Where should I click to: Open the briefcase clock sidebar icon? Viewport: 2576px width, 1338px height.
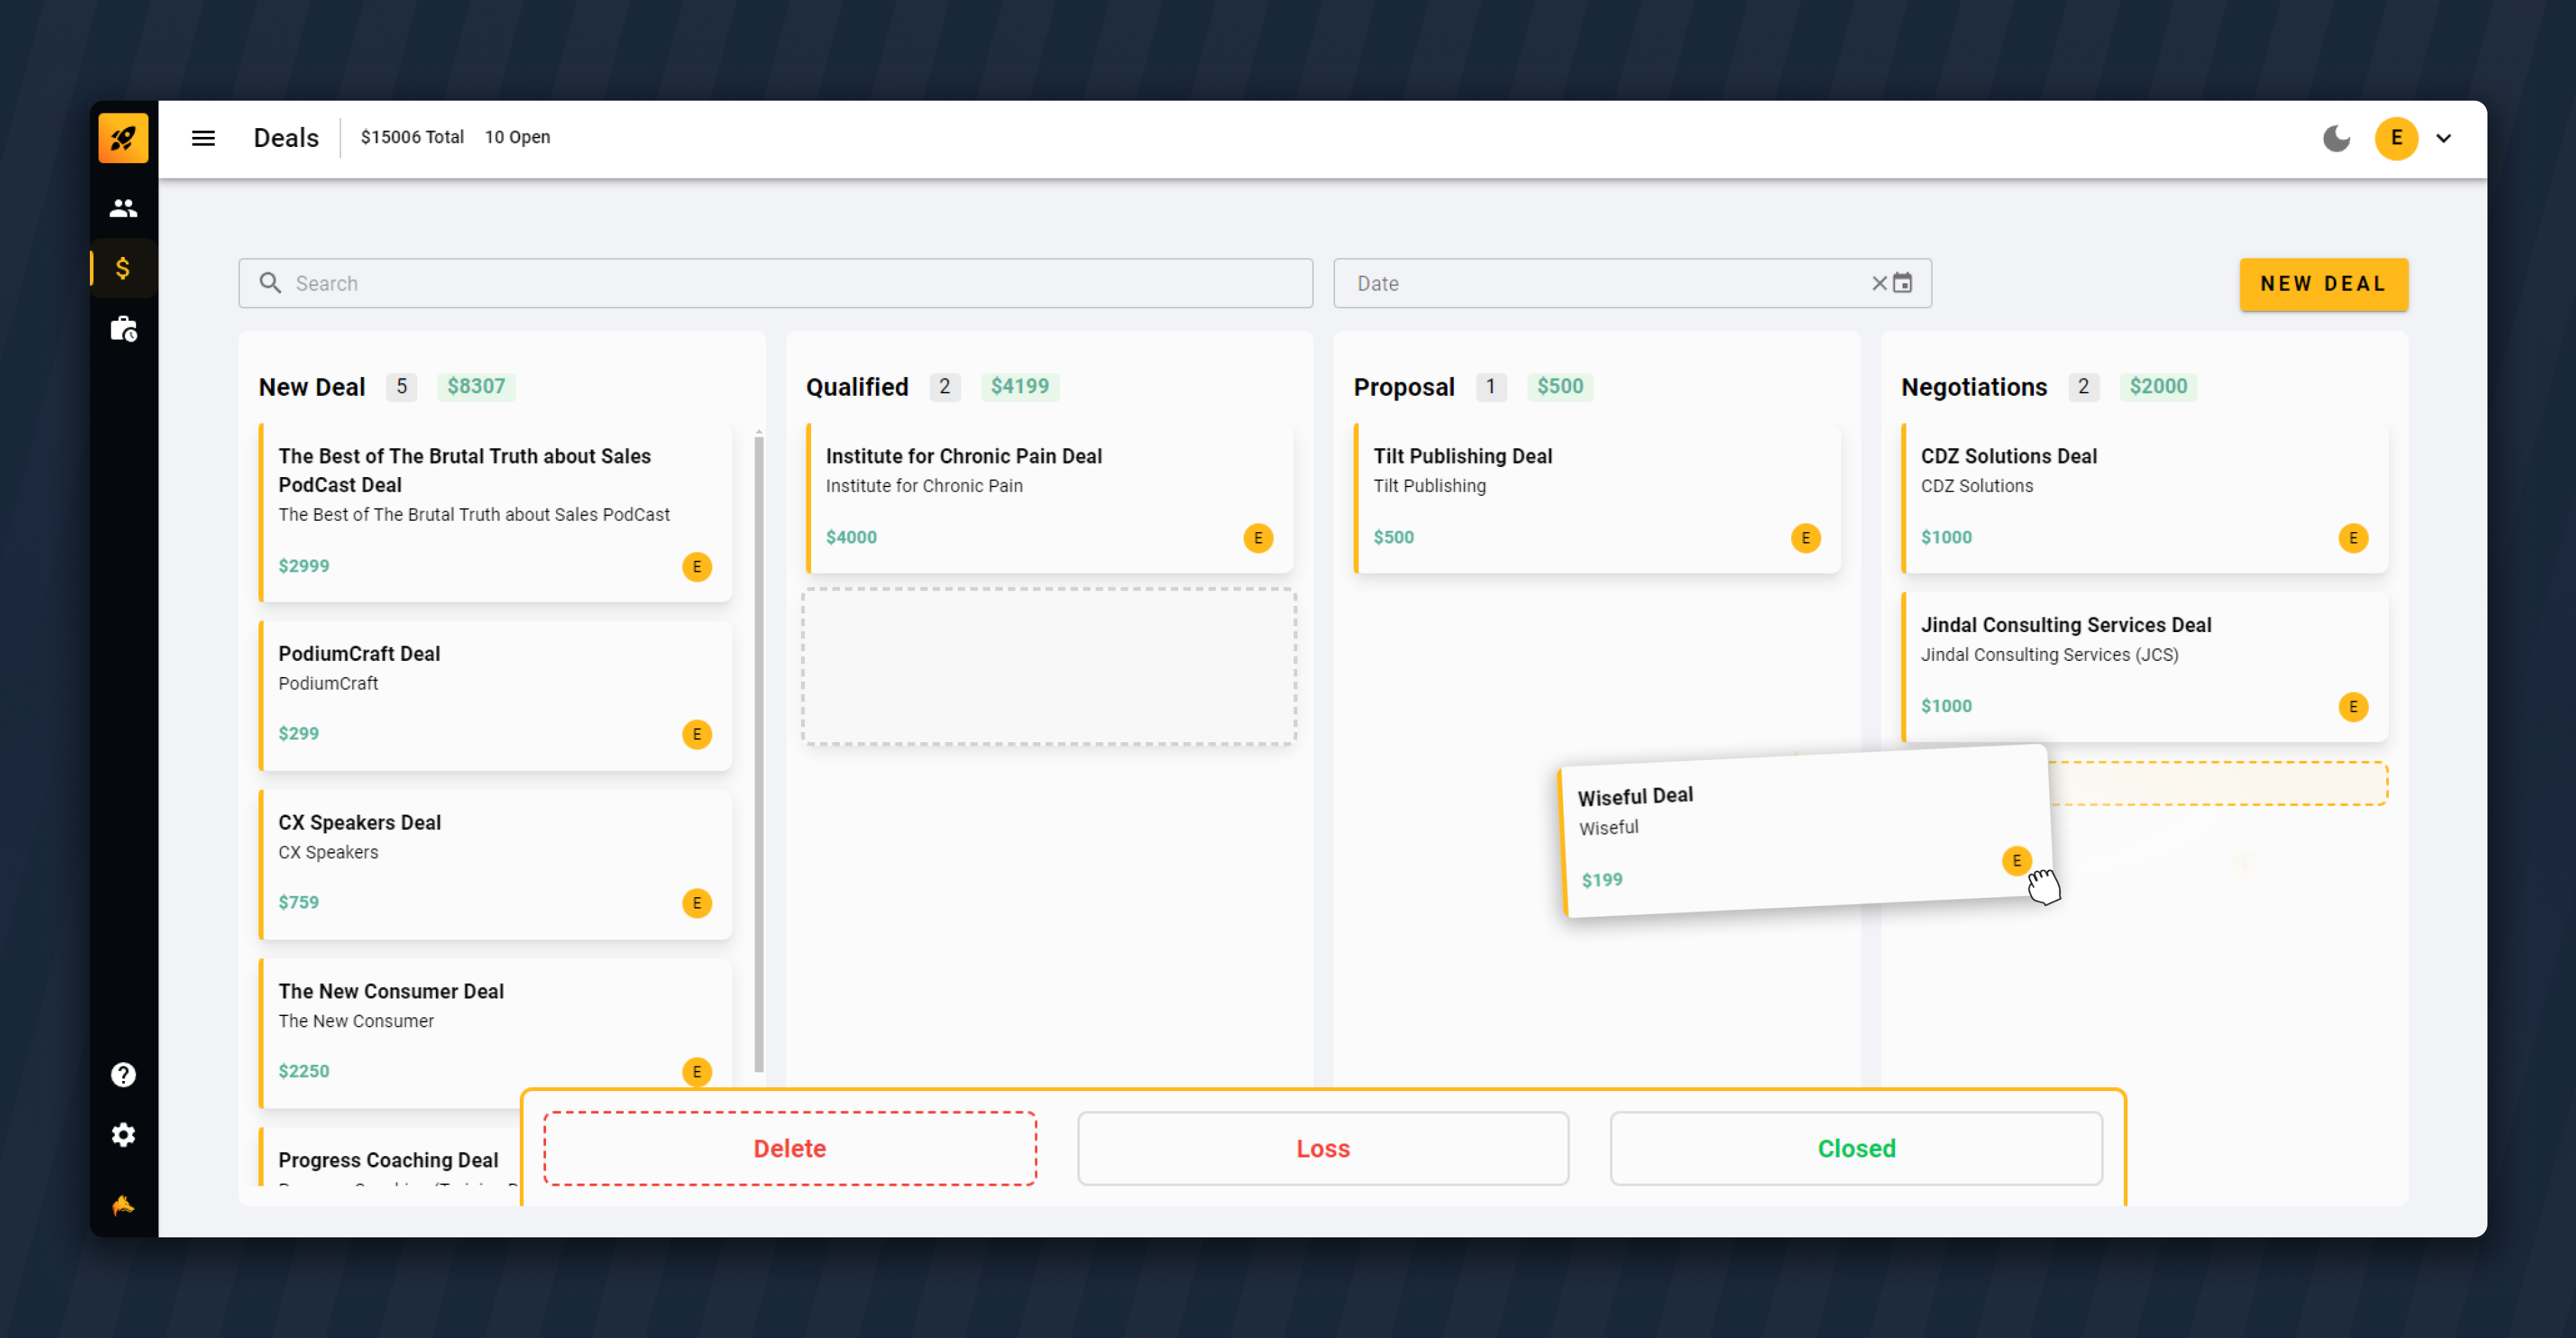pyautogui.click(x=123, y=329)
